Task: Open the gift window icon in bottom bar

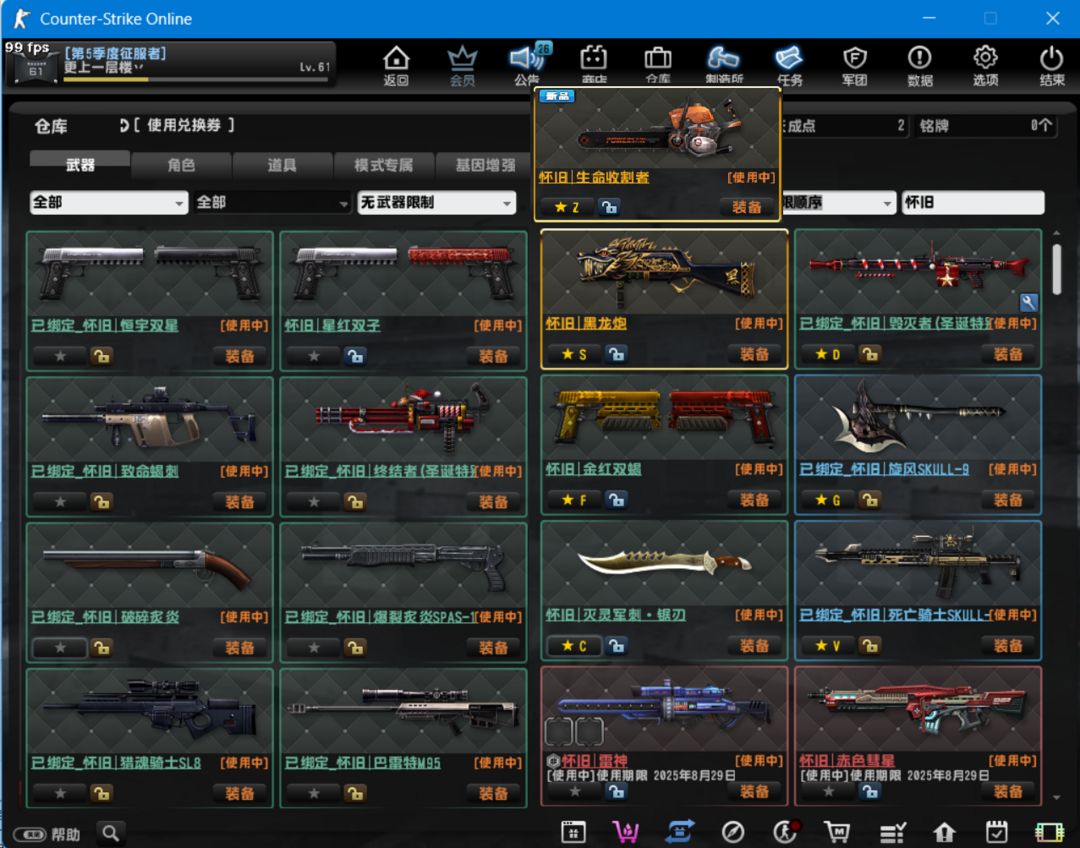Action: click(x=573, y=832)
